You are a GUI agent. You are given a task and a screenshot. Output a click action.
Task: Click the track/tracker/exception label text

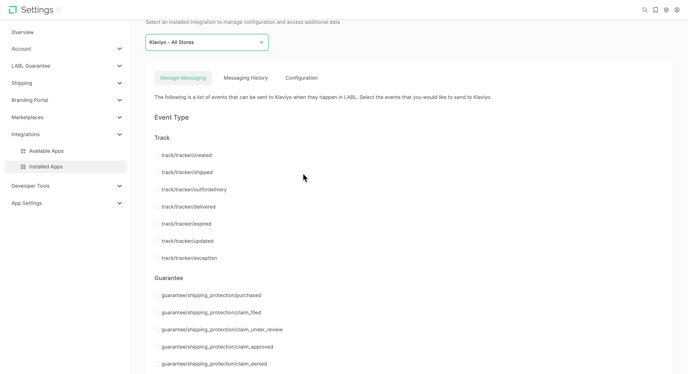coord(189,258)
